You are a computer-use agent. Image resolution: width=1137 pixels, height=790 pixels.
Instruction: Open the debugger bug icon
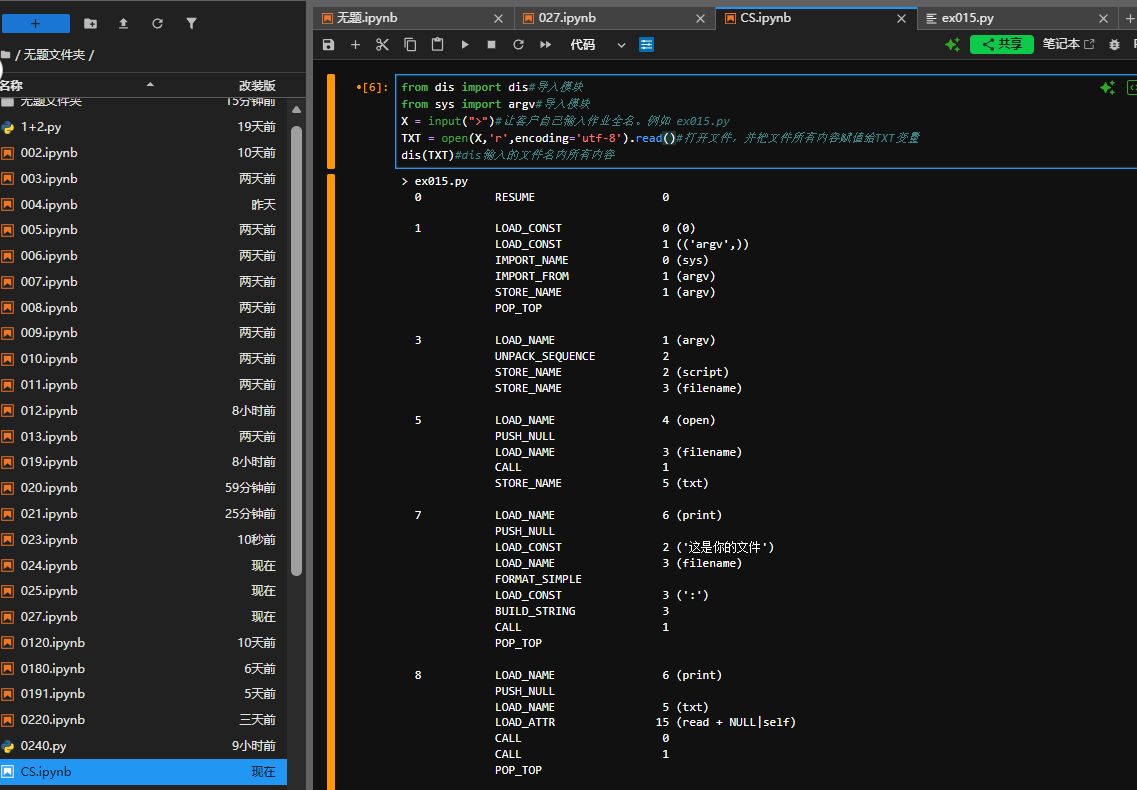click(x=1114, y=45)
